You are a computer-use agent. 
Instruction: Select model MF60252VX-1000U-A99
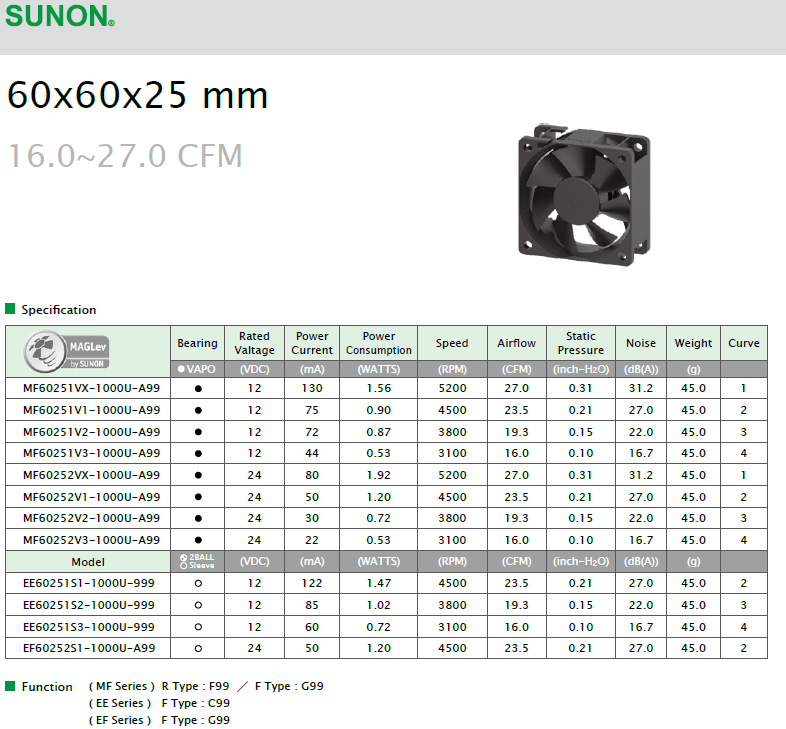[x=92, y=475]
